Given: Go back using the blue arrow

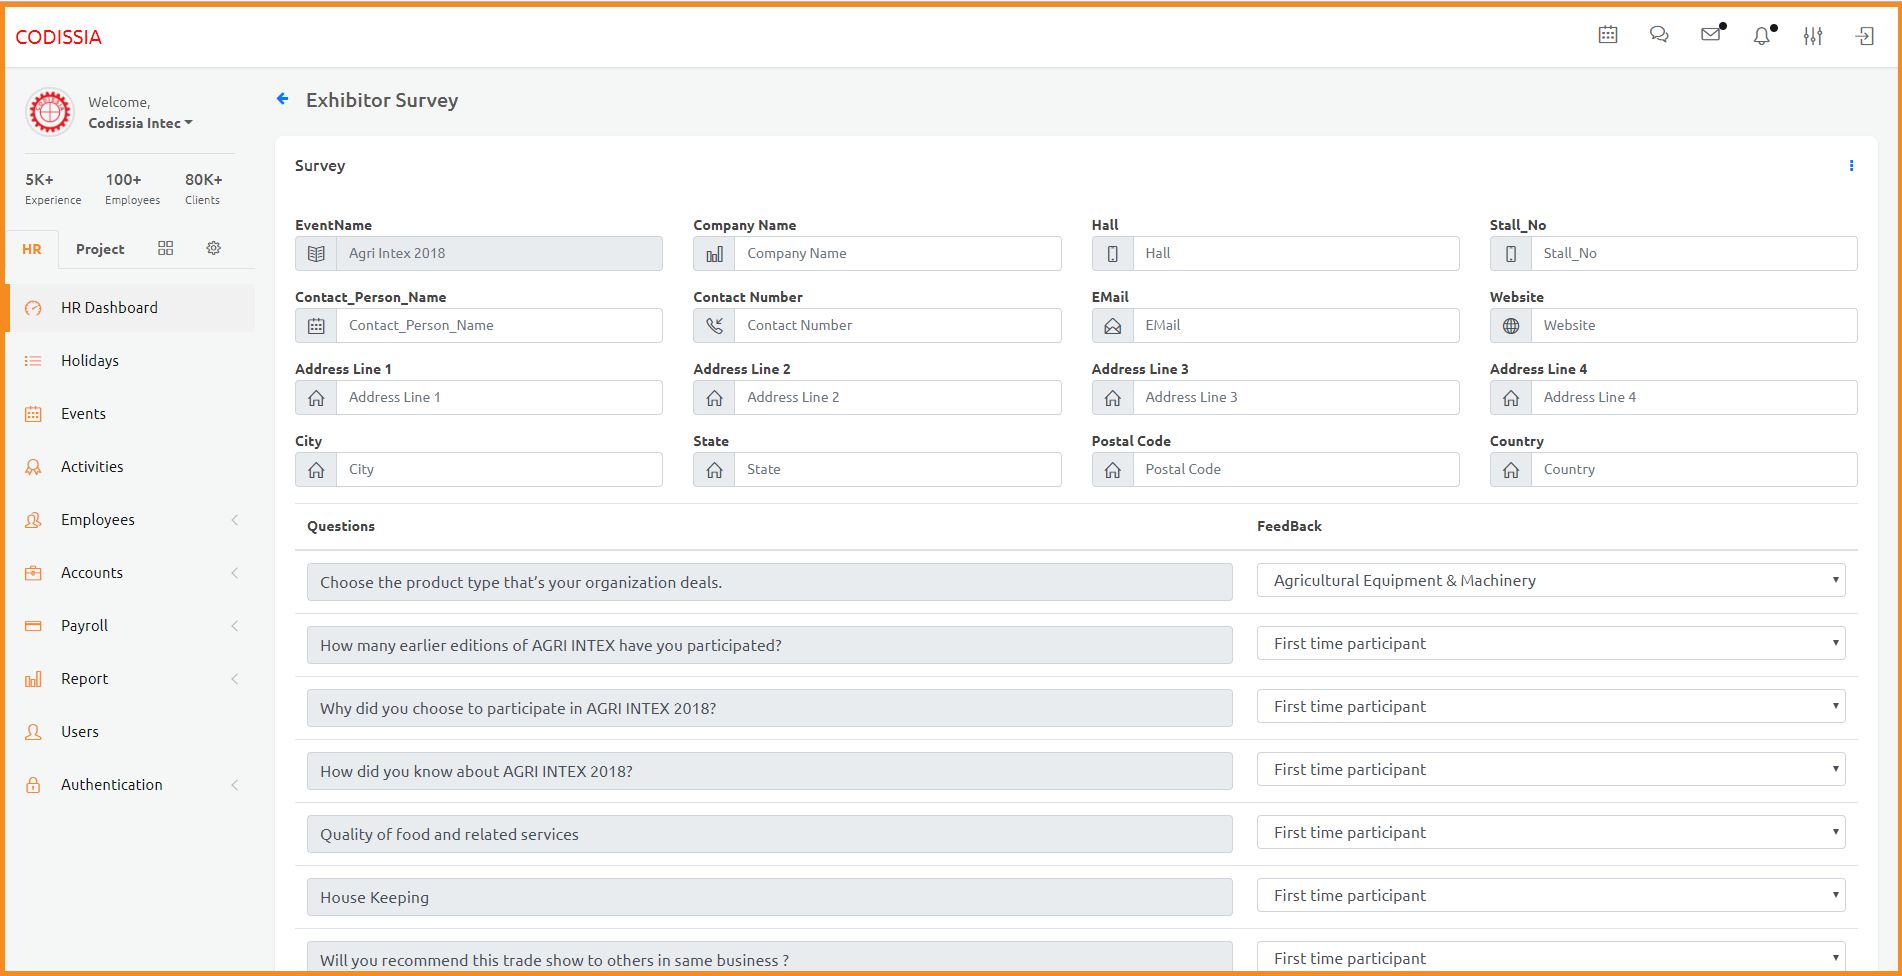Looking at the screenshot, I should point(283,99).
